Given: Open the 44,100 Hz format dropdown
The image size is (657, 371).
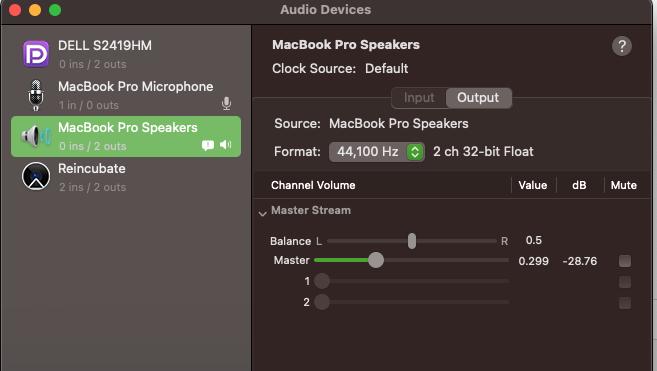Looking at the screenshot, I should click(x=377, y=152).
